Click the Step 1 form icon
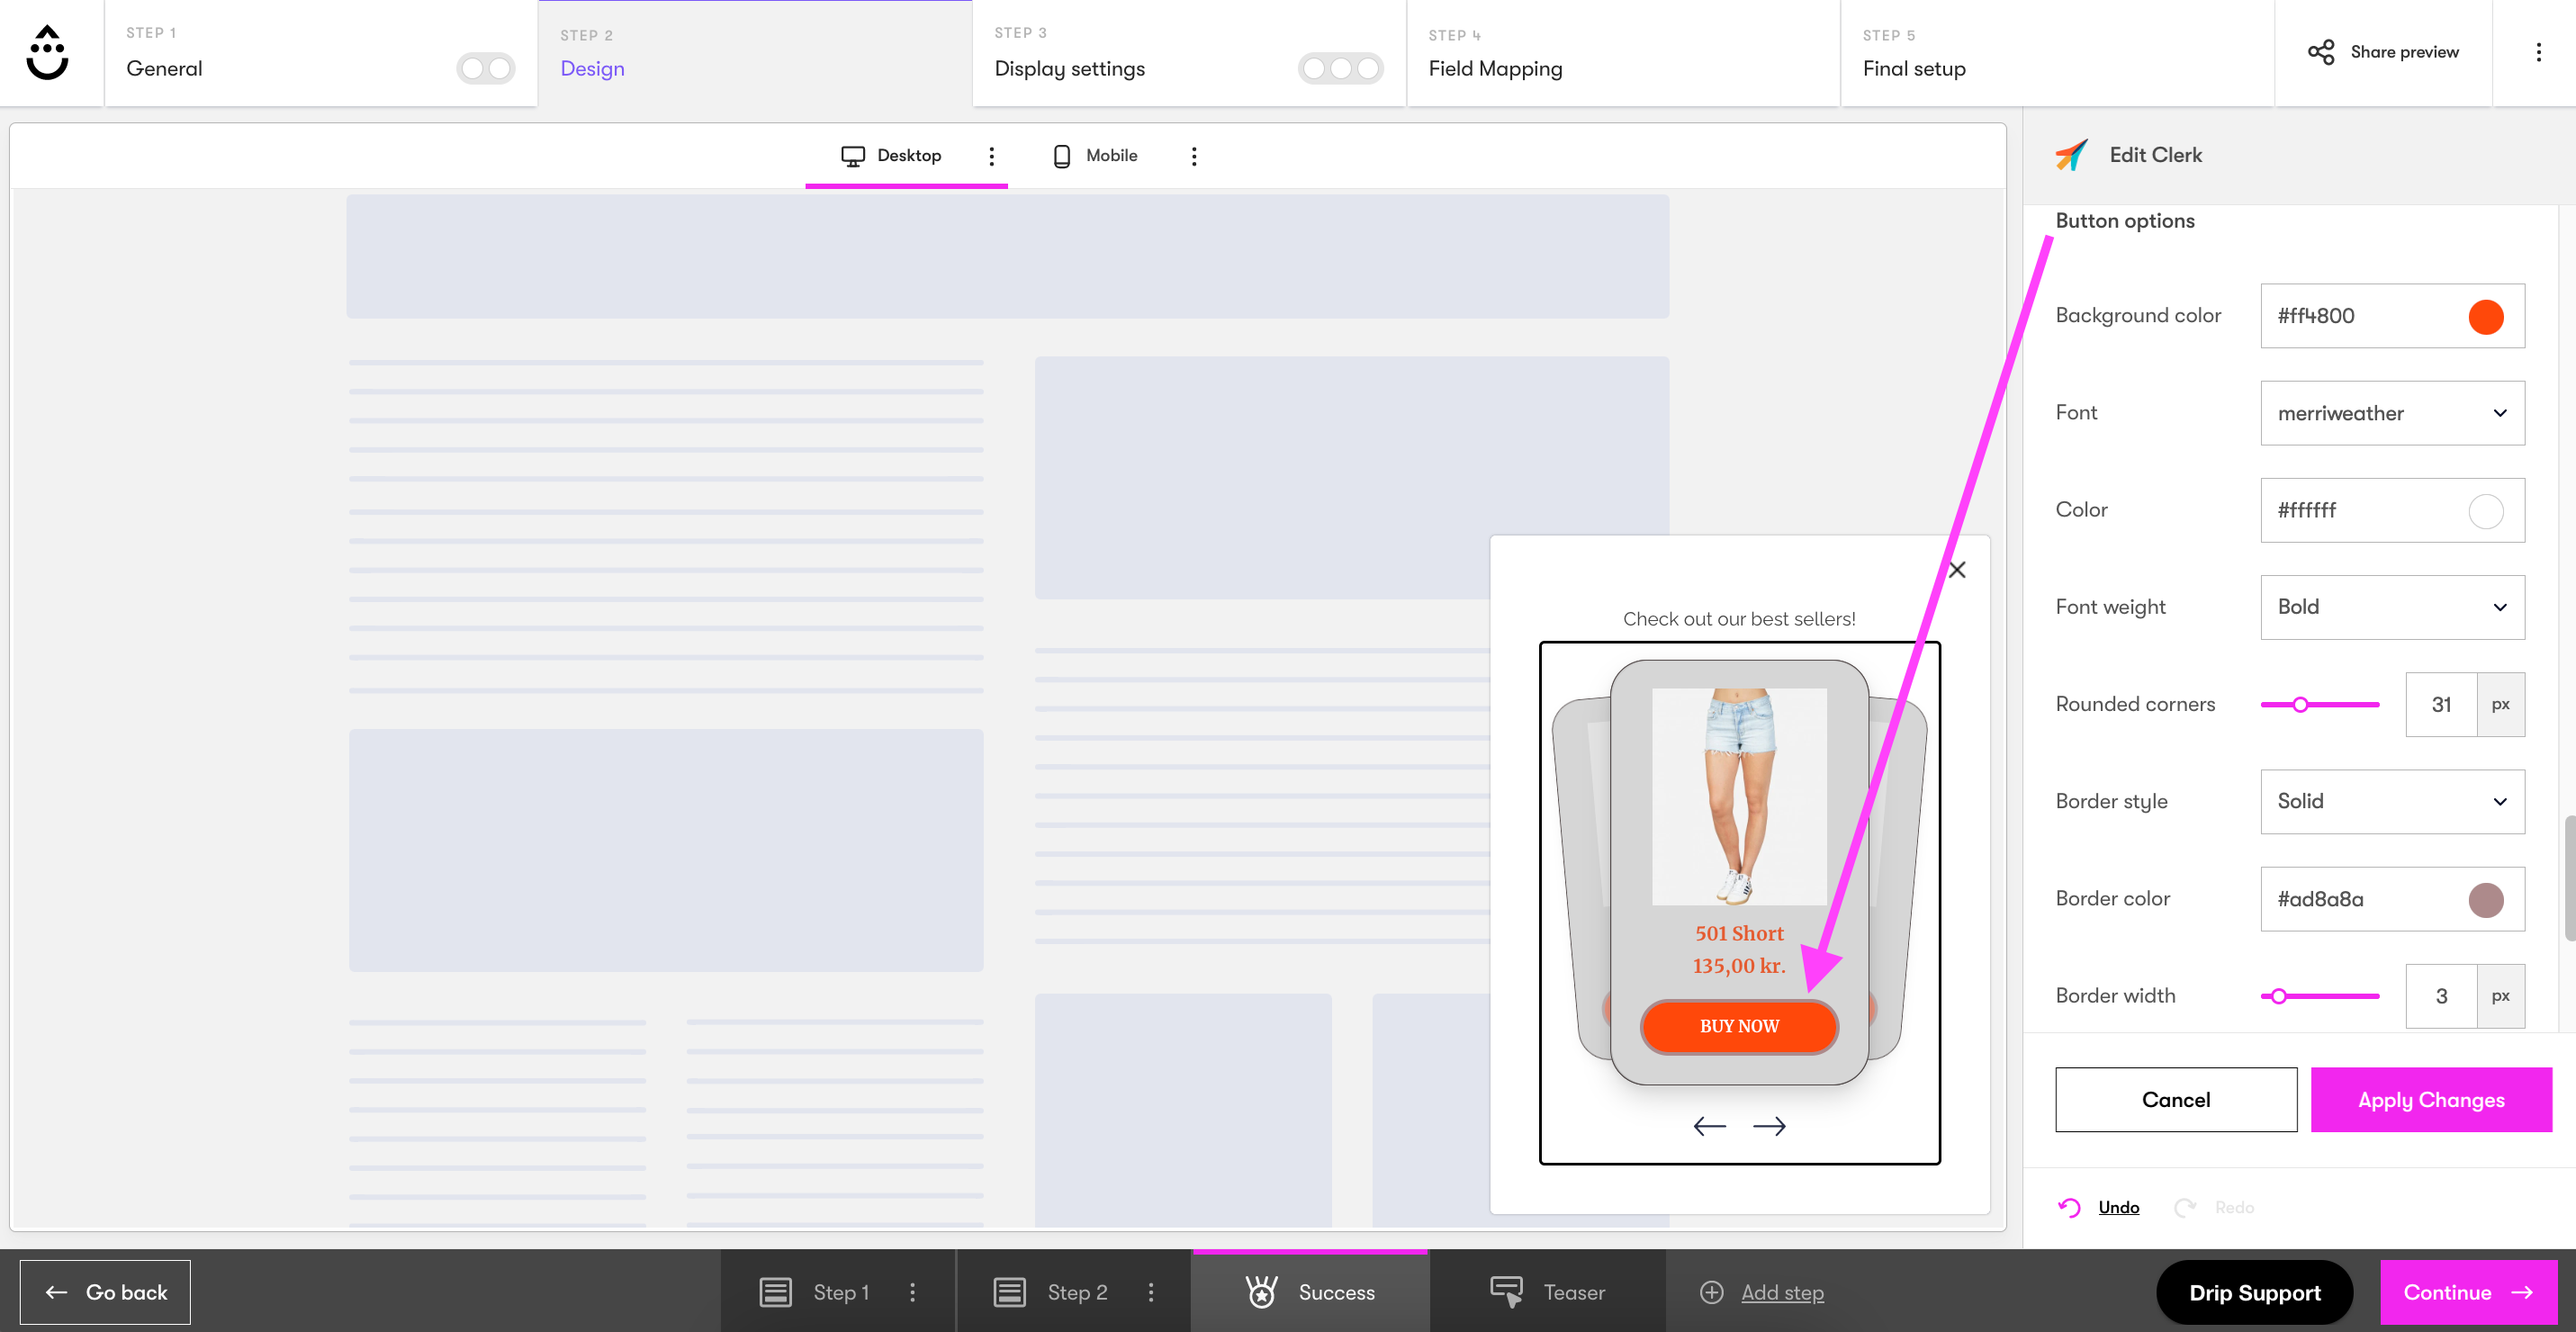The height and width of the screenshot is (1332, 2576). [x=776, y=1292]
